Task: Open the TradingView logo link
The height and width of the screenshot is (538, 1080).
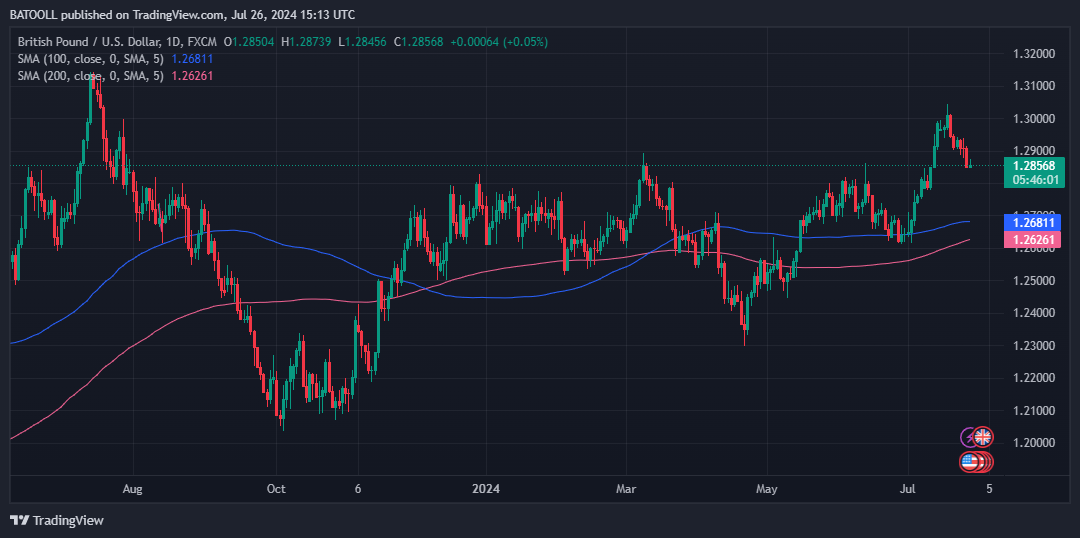Action: tap(57, 520)
